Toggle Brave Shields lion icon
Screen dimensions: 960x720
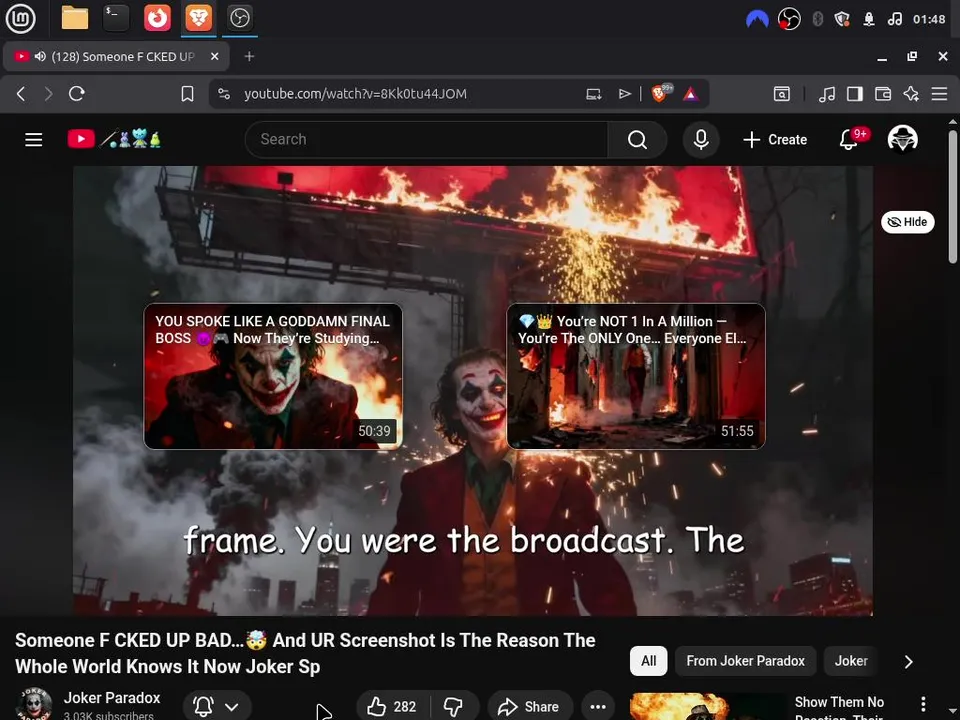click(661, 93)
